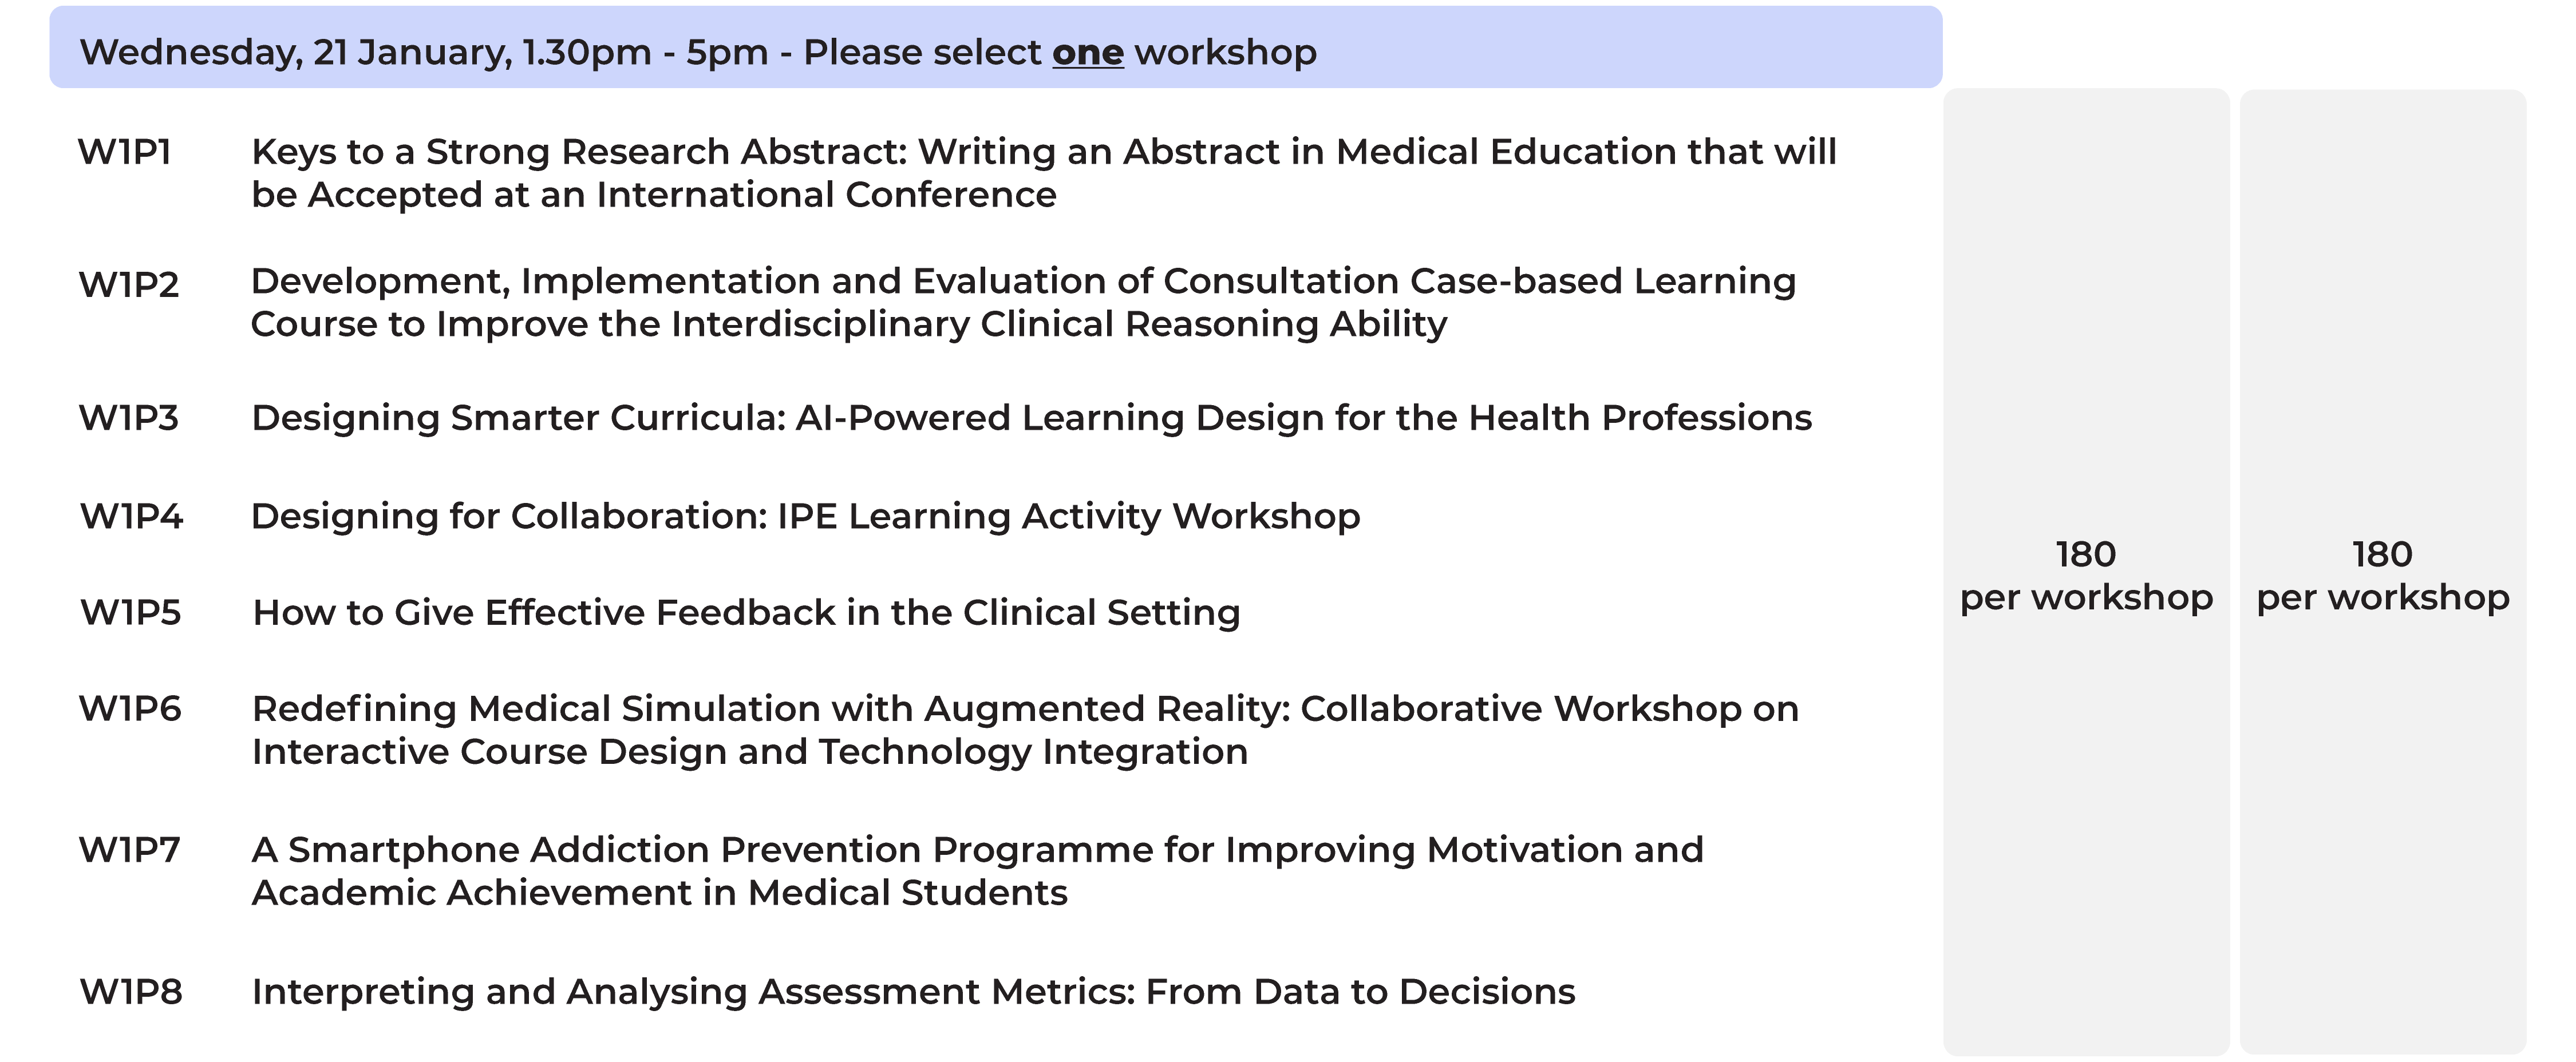Image resolution: width=2576 pixels, height=1062 pixels.
Task: Pick Redefining Medical Simulation with Augmented Reality
Action: click(x=1025, y=730)
